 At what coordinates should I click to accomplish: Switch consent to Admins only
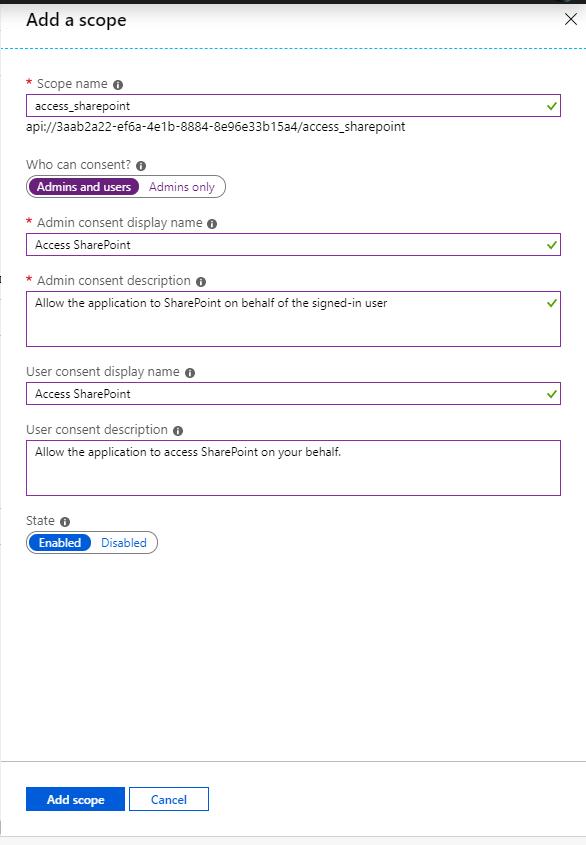click(182, 186)
